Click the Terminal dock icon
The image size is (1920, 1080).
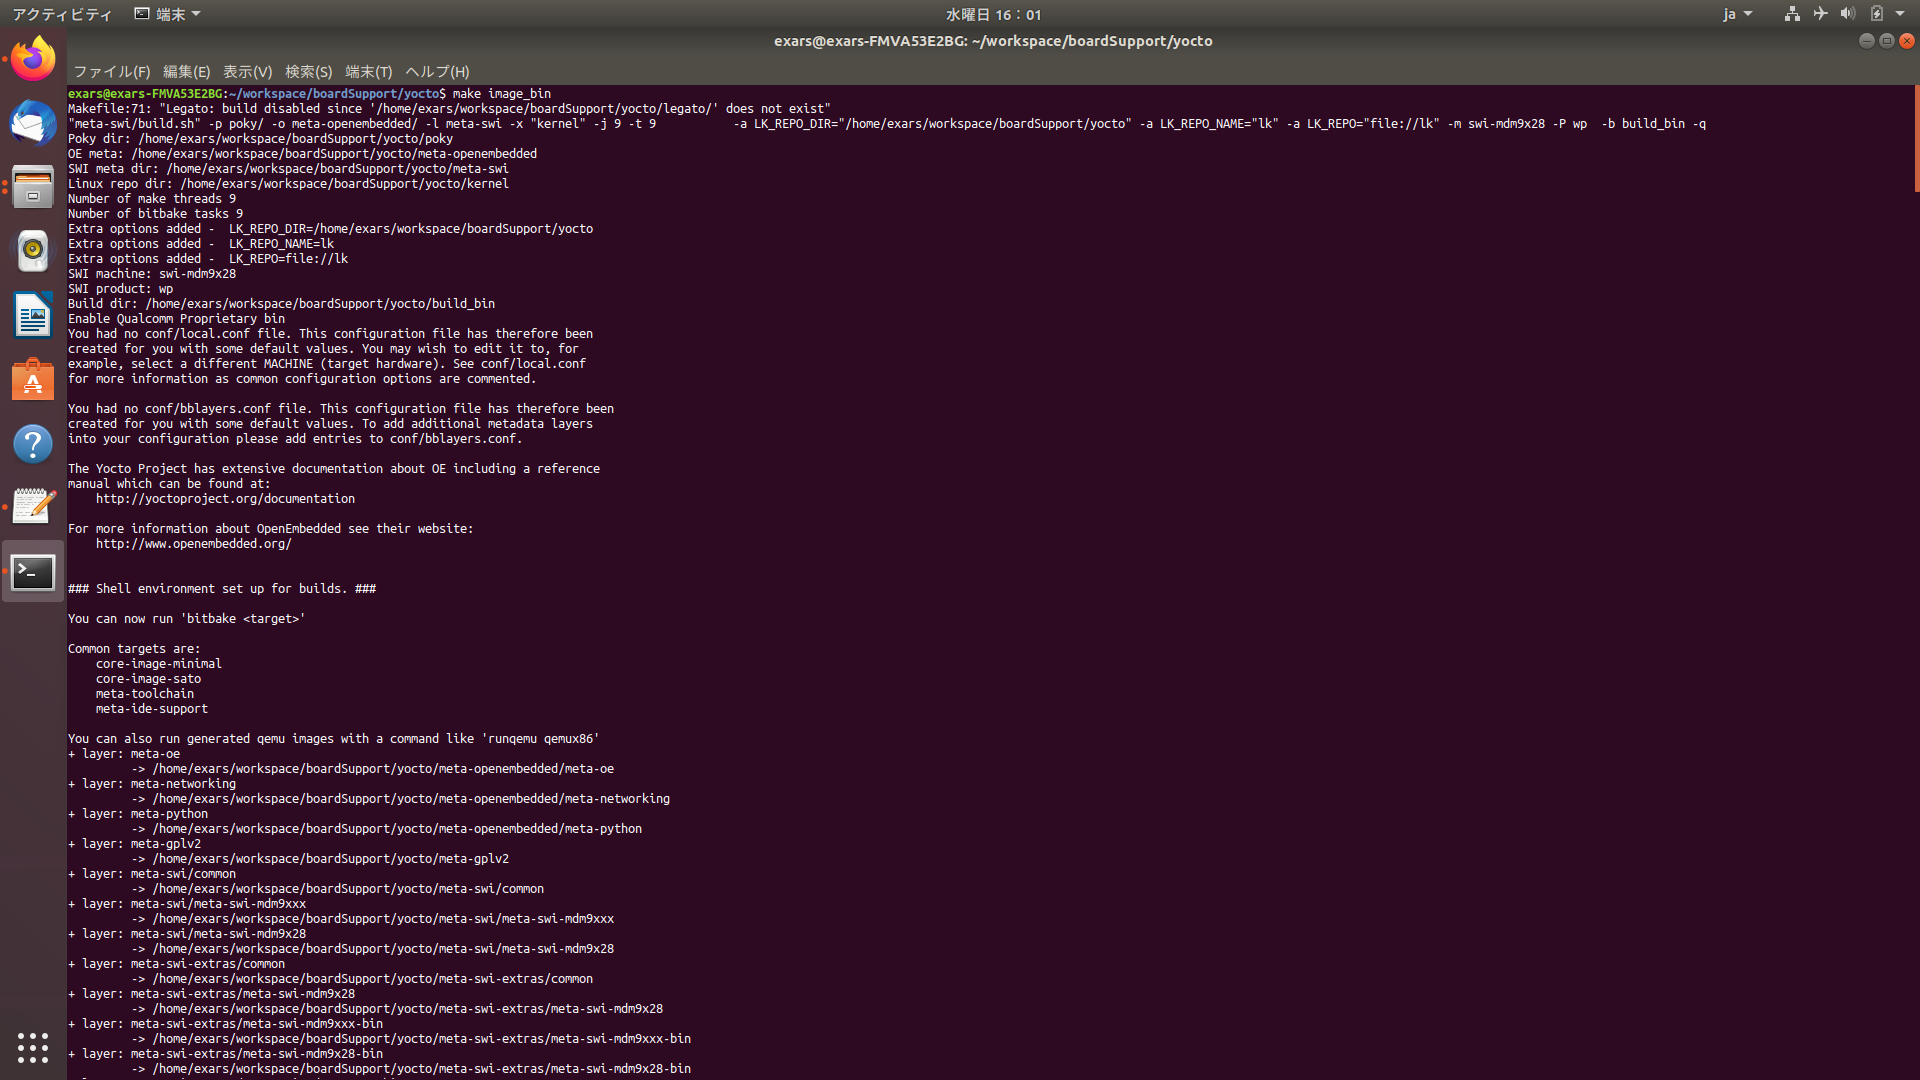33,572
